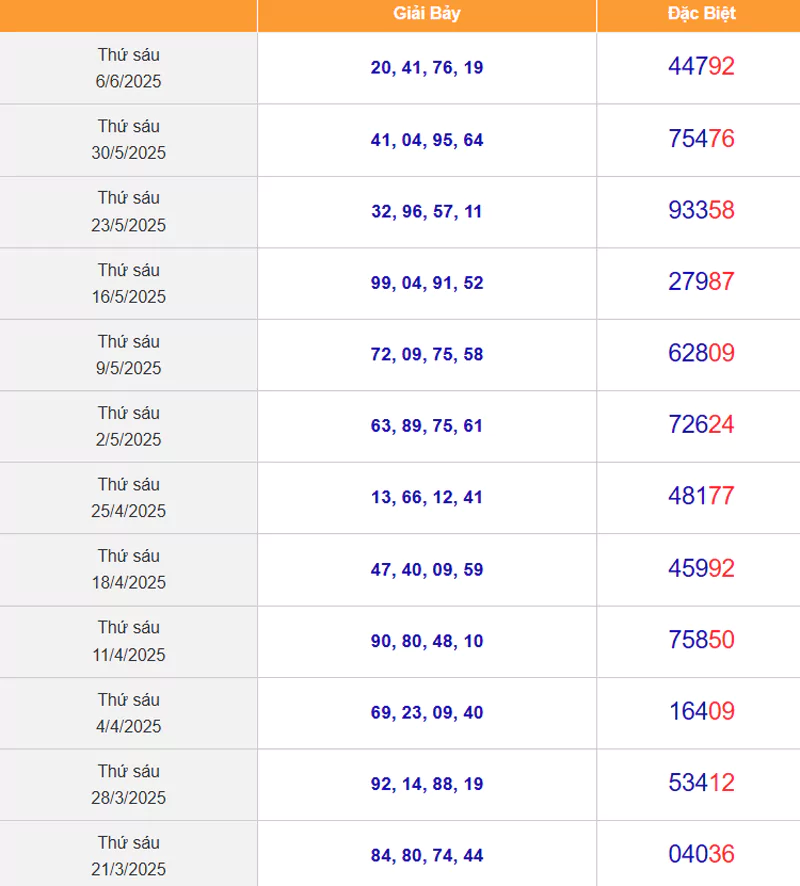Click special prize number 93358
This screenshot has height=886, width=800.
click(x=701, y=210)
